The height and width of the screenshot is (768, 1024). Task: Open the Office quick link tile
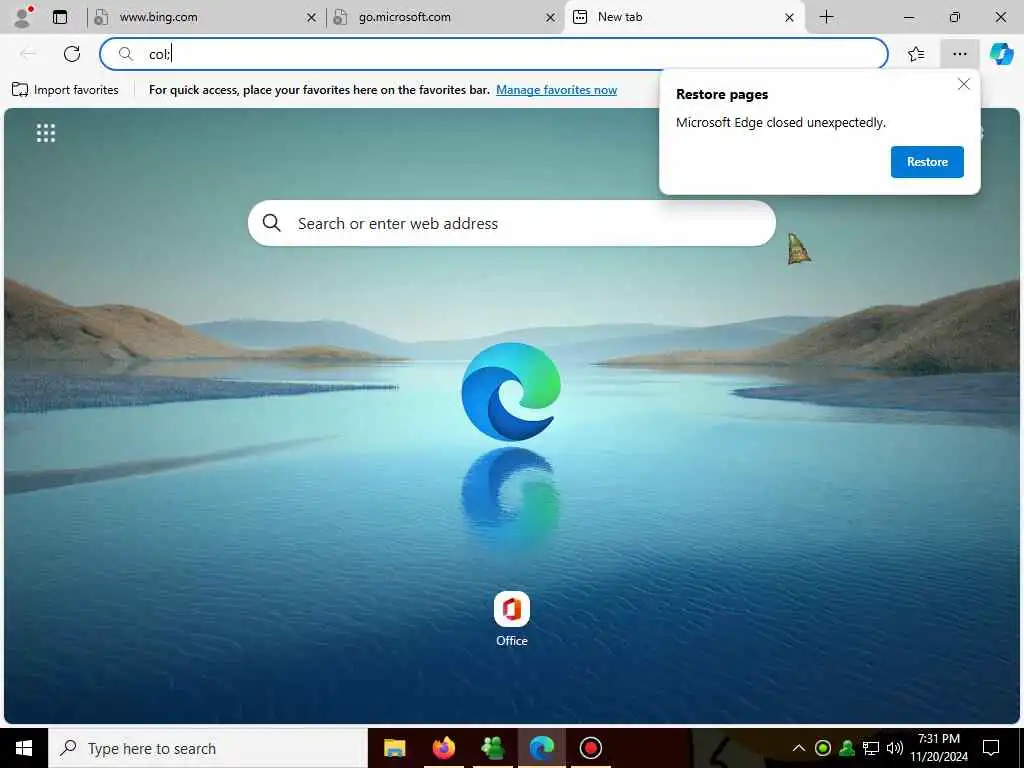[x=511, y=619]
